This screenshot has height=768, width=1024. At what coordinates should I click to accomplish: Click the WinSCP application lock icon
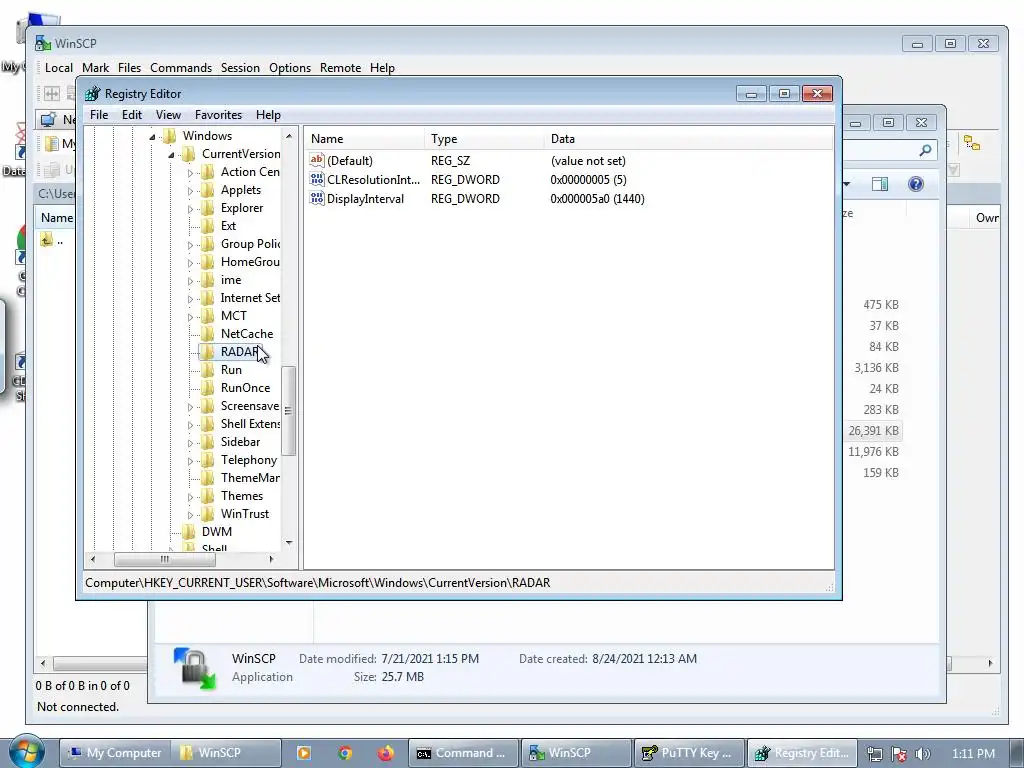pyautogui.click(x=195, y=668)
